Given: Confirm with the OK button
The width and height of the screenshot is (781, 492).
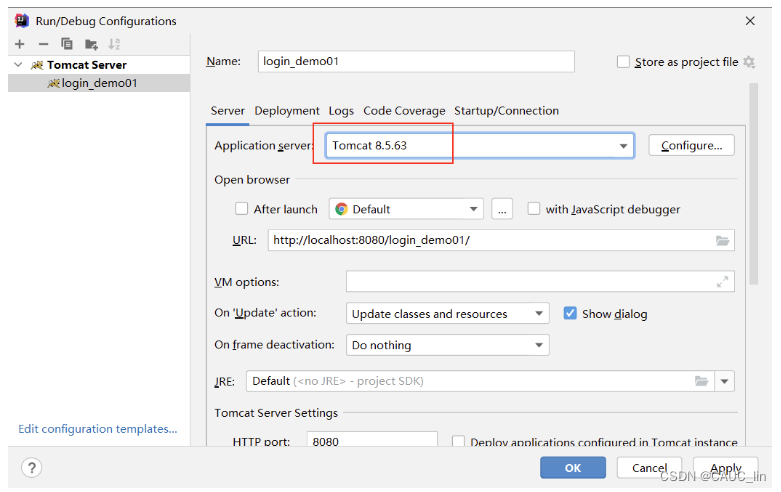Looking at the screenshot, I should tap(573, 468).
